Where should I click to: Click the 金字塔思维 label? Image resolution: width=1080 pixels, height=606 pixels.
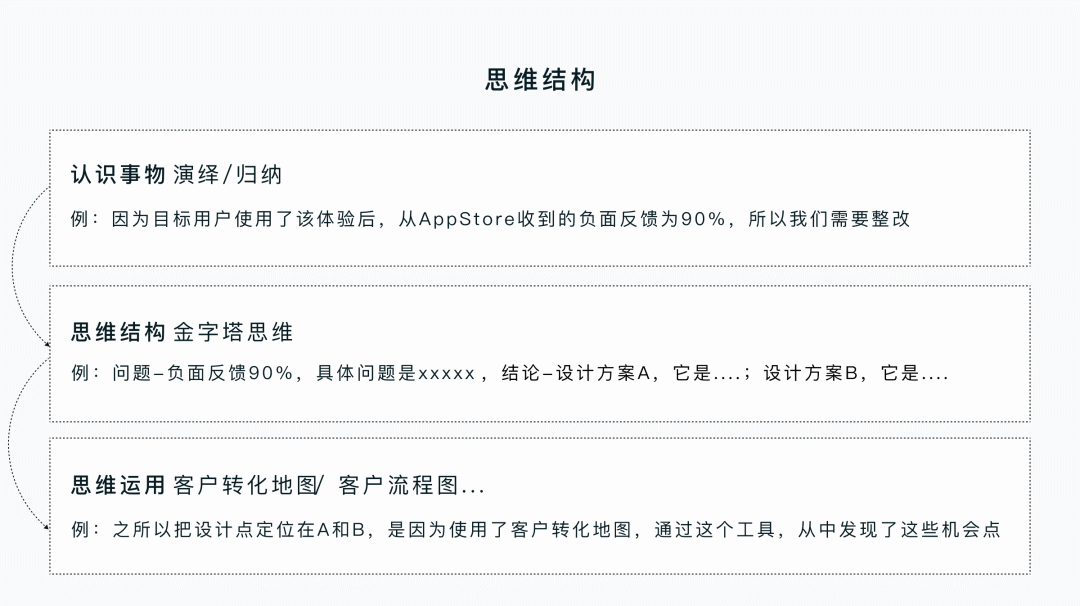point(233,332)
